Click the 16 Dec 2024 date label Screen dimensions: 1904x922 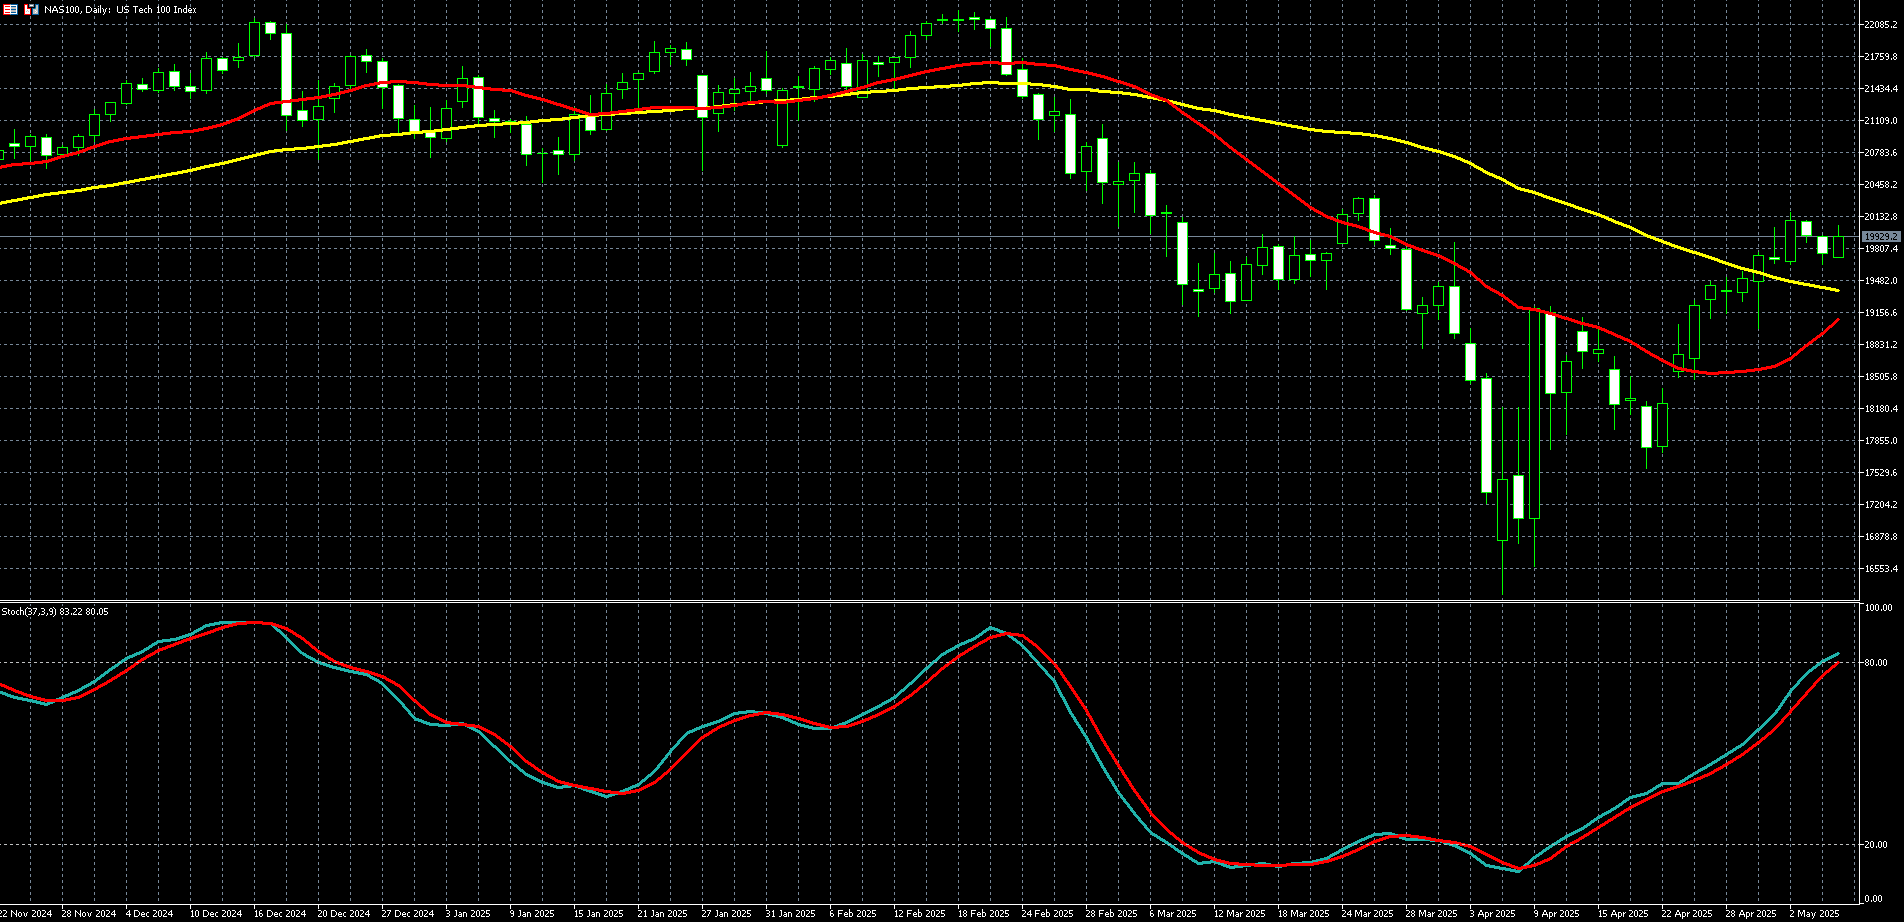(280, 914)
